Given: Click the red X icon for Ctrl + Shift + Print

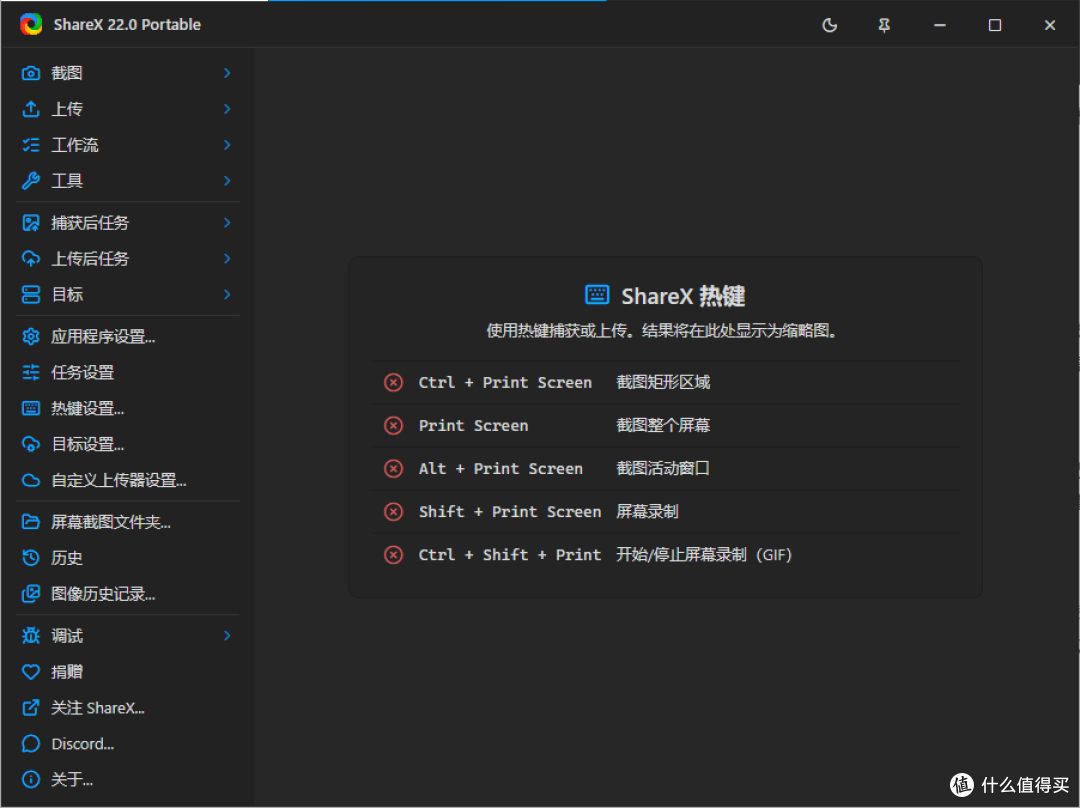Looking at the screenshot, I should click(x=393, y=555).
